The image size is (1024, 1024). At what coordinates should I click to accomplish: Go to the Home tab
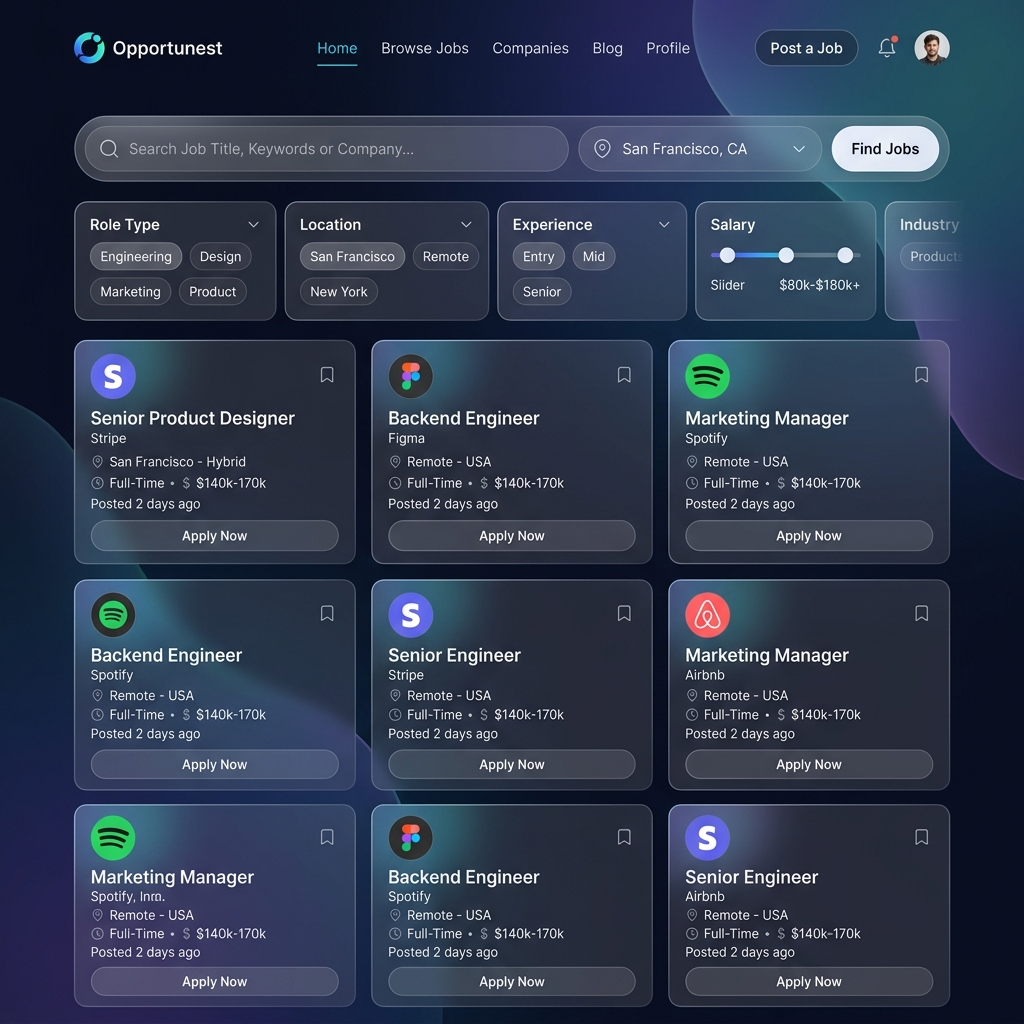[337, 48]
